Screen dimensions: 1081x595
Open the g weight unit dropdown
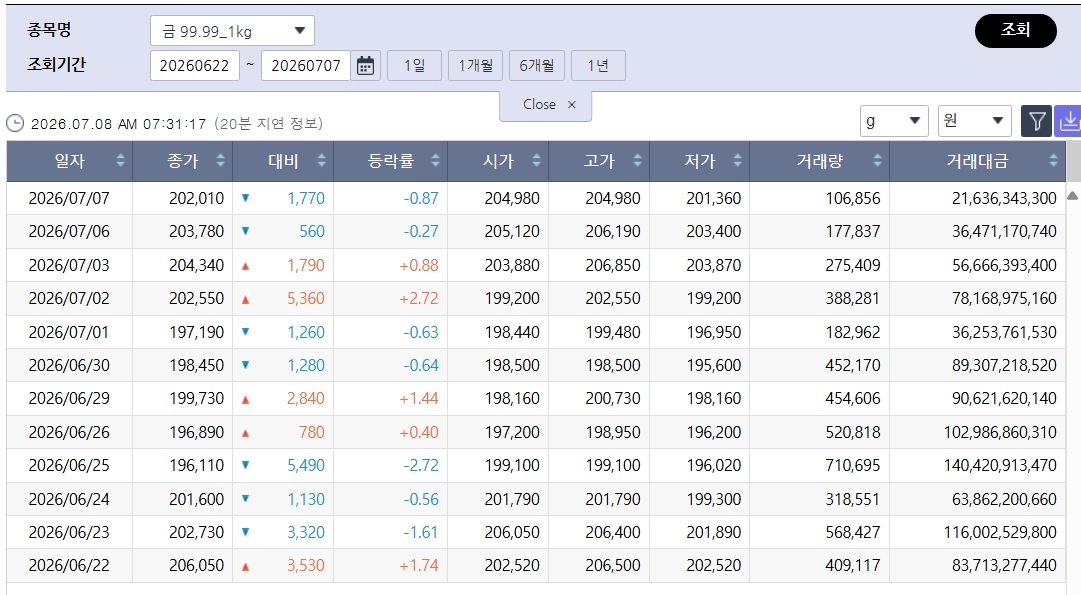tap(893, 121)
